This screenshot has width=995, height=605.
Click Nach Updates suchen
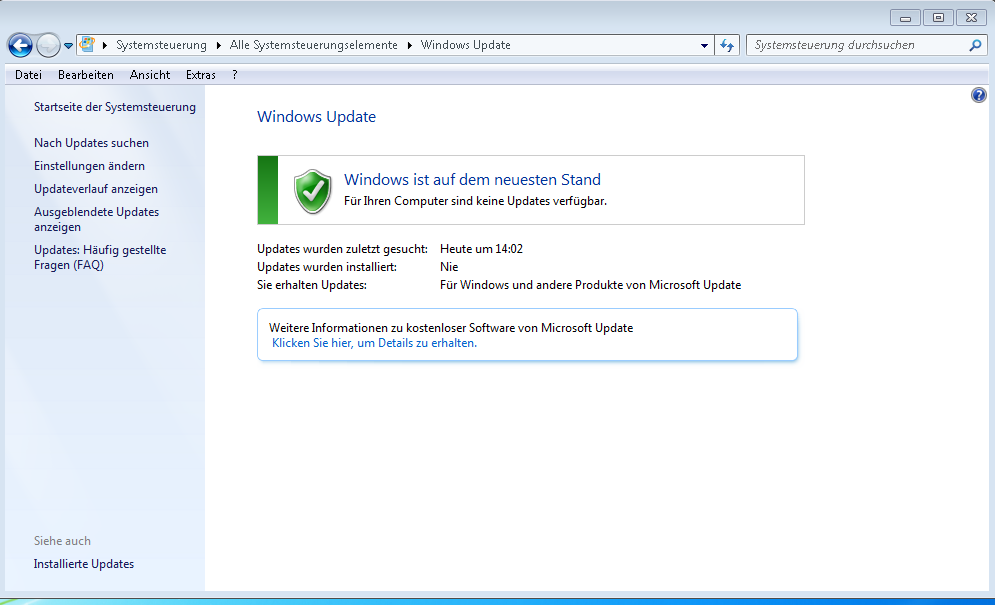(91, 143)
